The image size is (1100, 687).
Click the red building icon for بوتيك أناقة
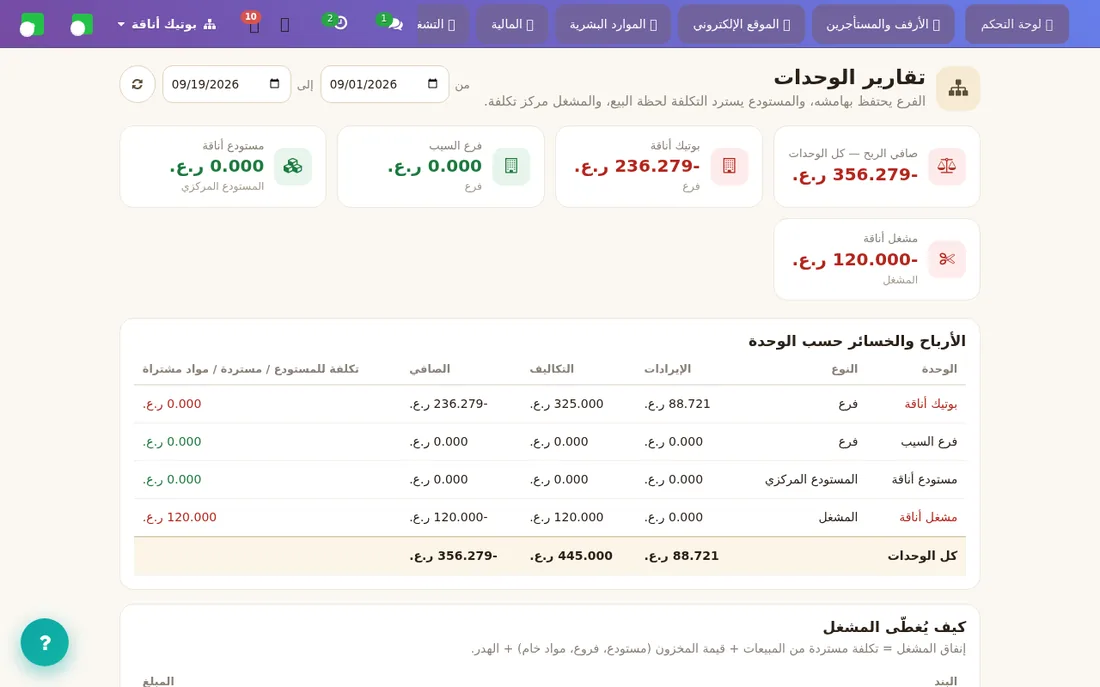(729, 166)
